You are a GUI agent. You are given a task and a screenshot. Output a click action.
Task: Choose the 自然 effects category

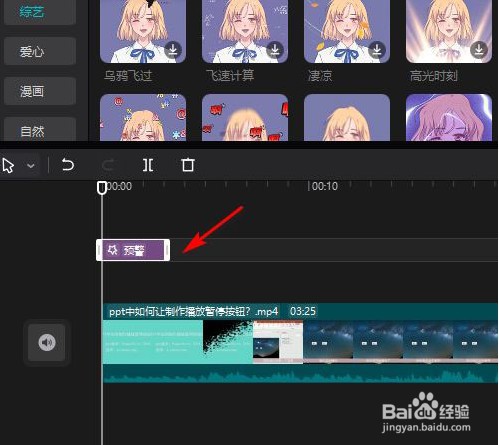tap(40, 130)
